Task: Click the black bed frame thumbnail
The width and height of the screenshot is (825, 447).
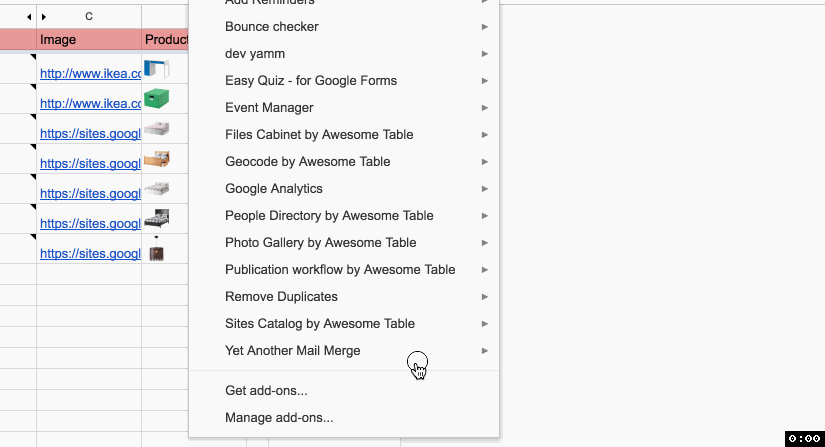Action: (x=157, y=219)
